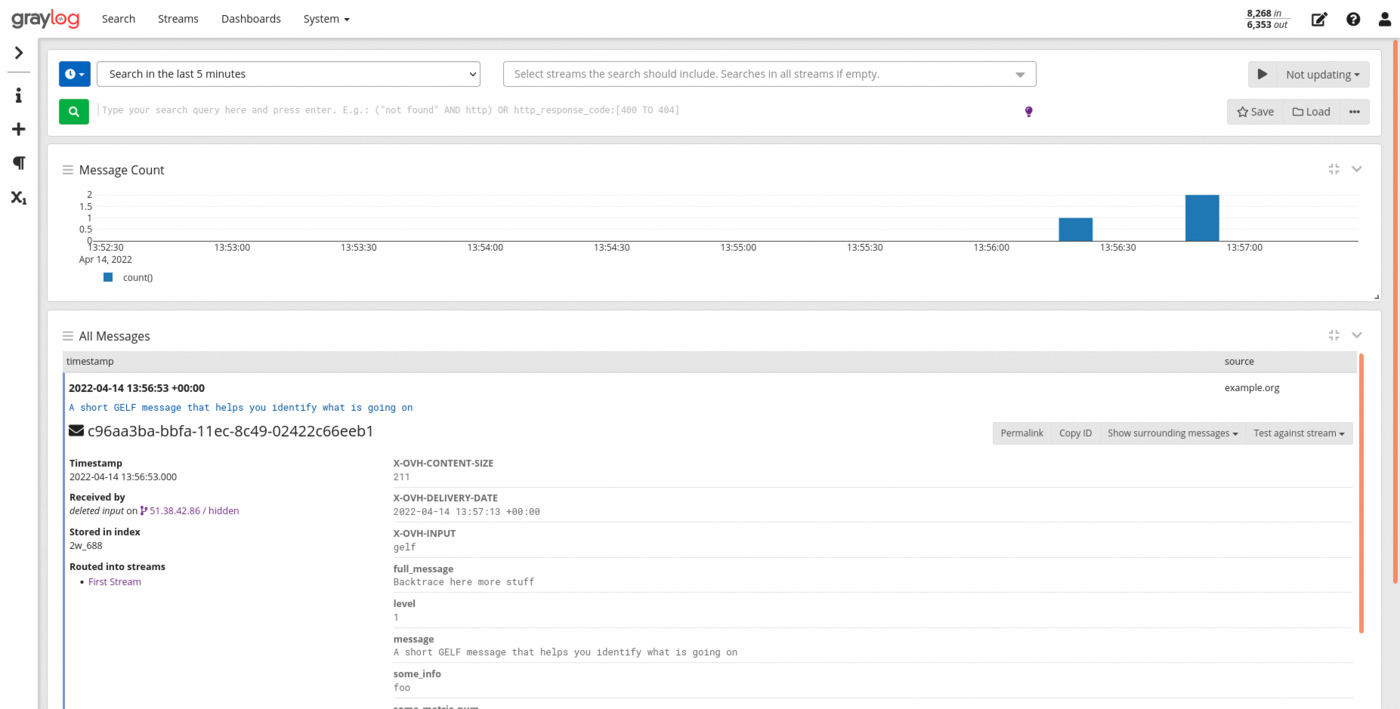Navigate to Dashboards
1400x709 pixels.
(251, 19)
